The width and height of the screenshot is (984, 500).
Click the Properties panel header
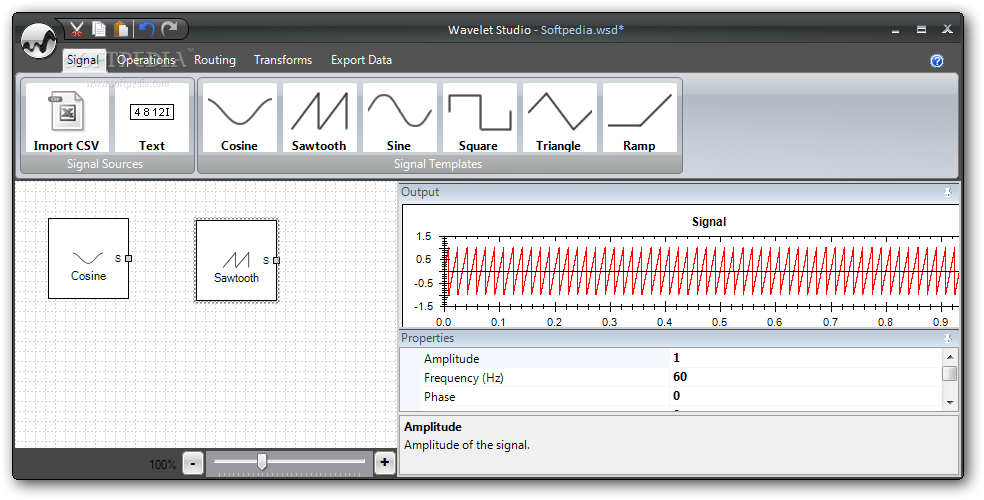(x=679, y=338)
